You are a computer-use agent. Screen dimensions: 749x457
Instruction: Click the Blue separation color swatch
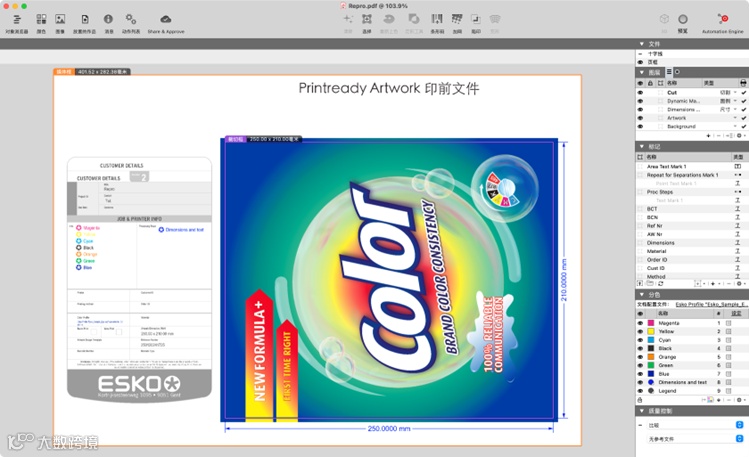click(x=651, y=374)
